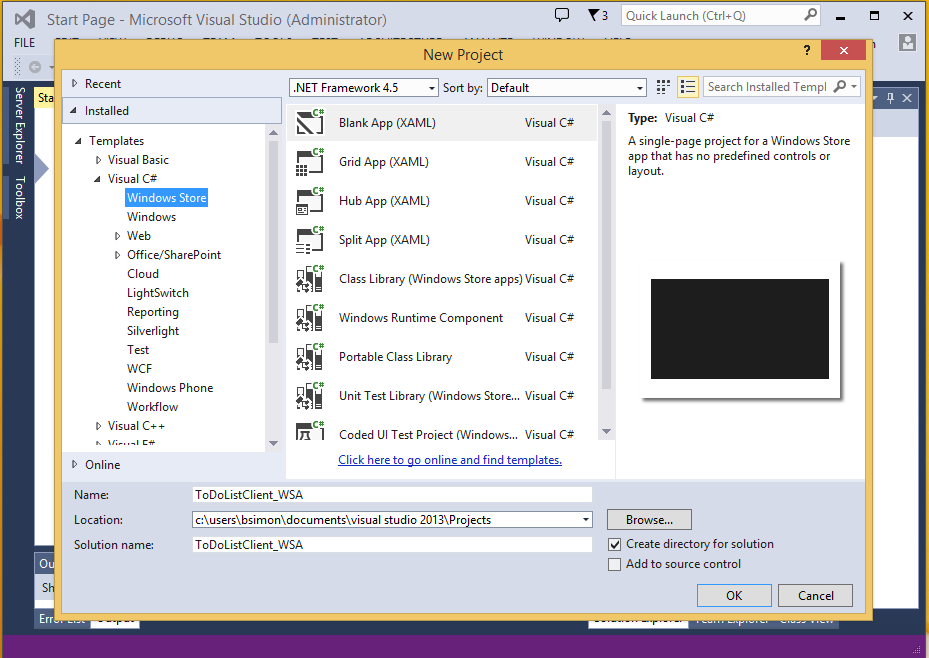929x658 pixels.
Task: Click the Browse... button
Action: (x=649, y=520)
